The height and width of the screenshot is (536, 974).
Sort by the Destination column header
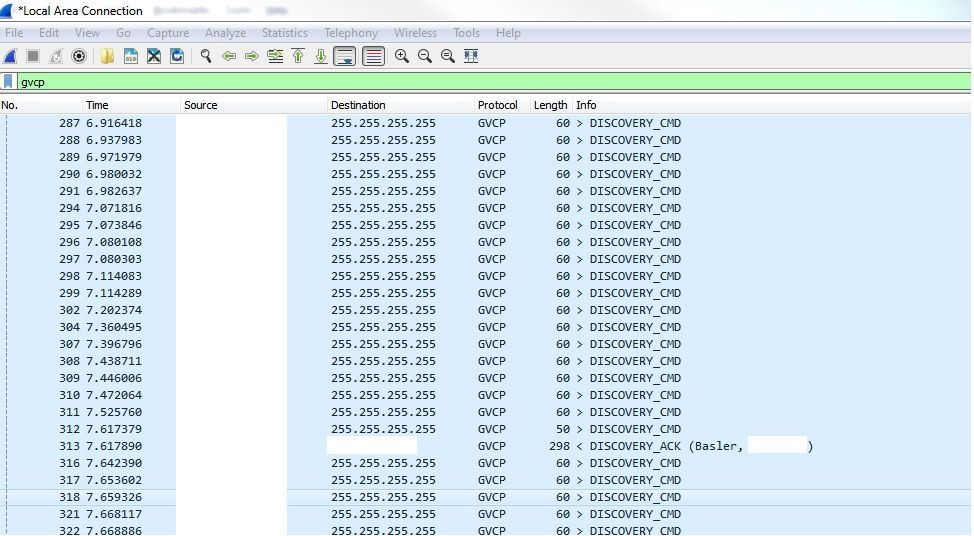pos(401,105)
